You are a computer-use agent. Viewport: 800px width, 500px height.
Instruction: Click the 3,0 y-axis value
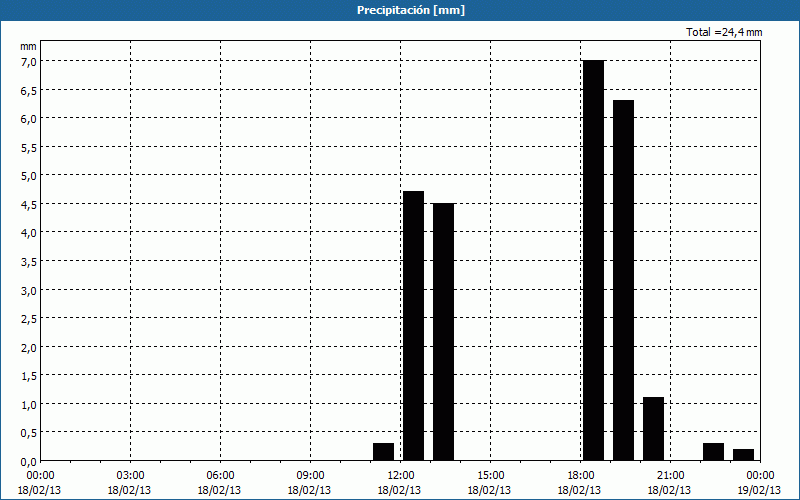[29, 290]
